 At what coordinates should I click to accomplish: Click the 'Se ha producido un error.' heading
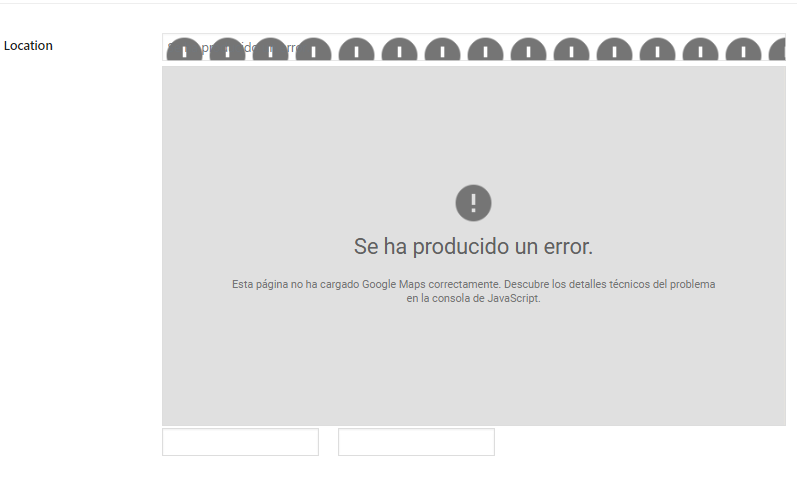point(473,246)
